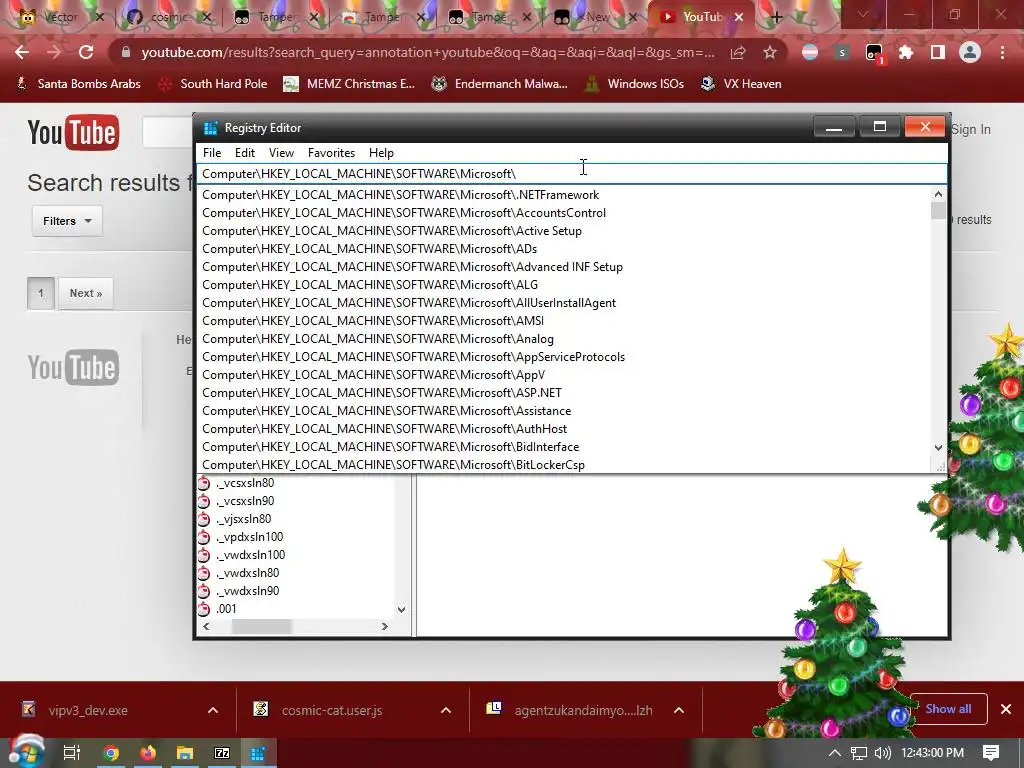Open the YouTube Filters dropdown
Viewport: 1024px width, 768px height.
67,221
